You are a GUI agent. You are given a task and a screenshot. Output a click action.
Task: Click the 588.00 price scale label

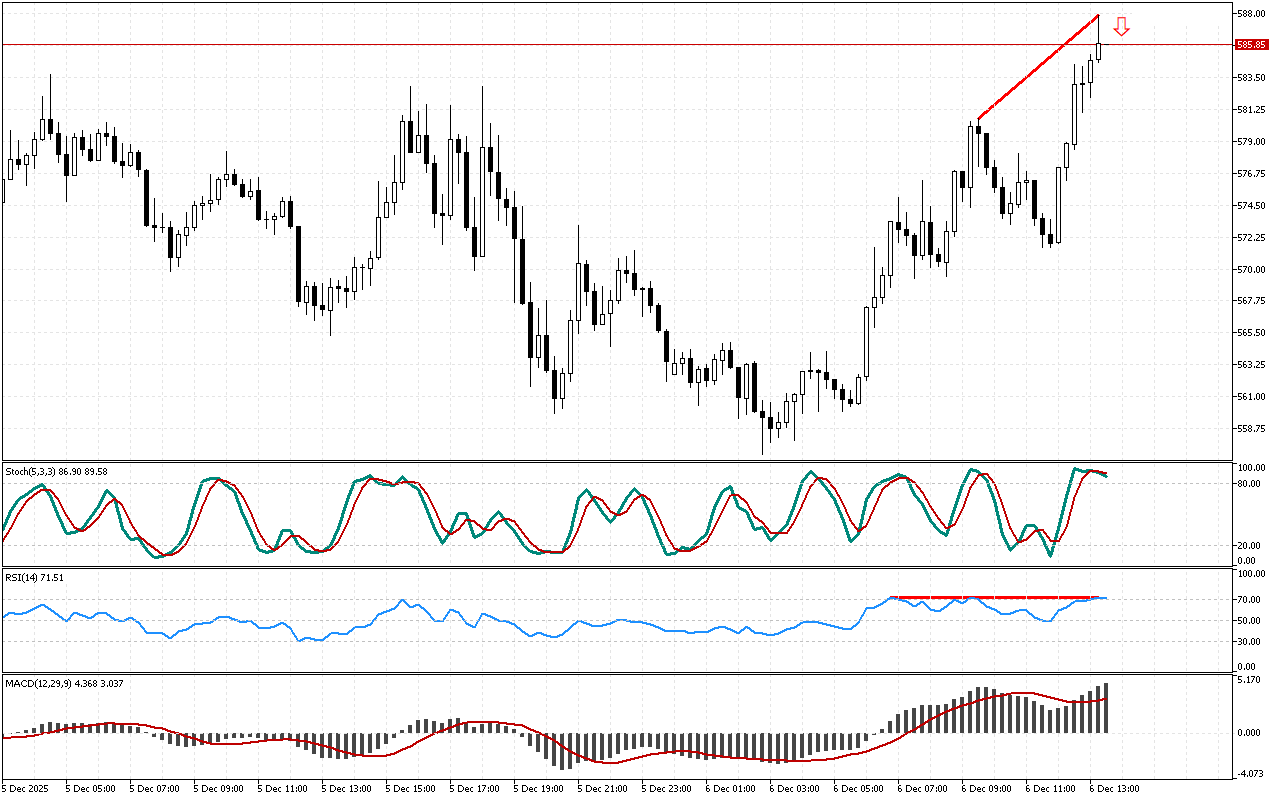point(1251,14)
